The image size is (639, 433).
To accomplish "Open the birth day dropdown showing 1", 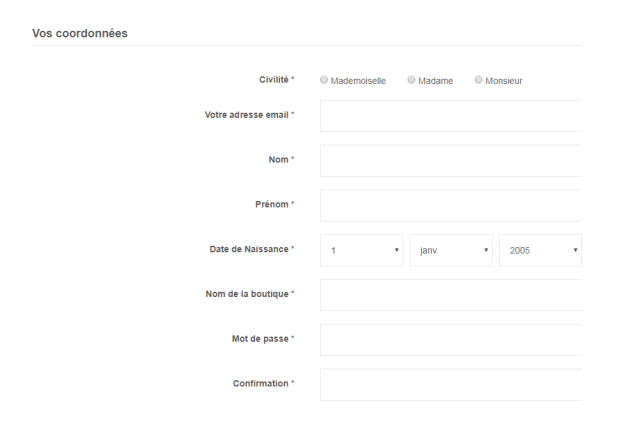I will tap(361, 250).
